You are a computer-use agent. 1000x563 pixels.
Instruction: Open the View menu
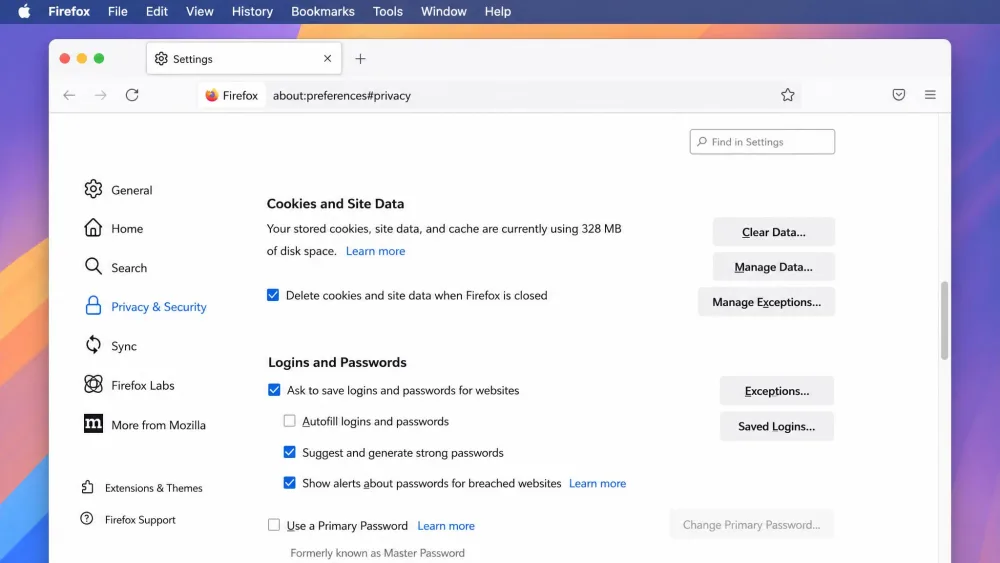point(200,11)
